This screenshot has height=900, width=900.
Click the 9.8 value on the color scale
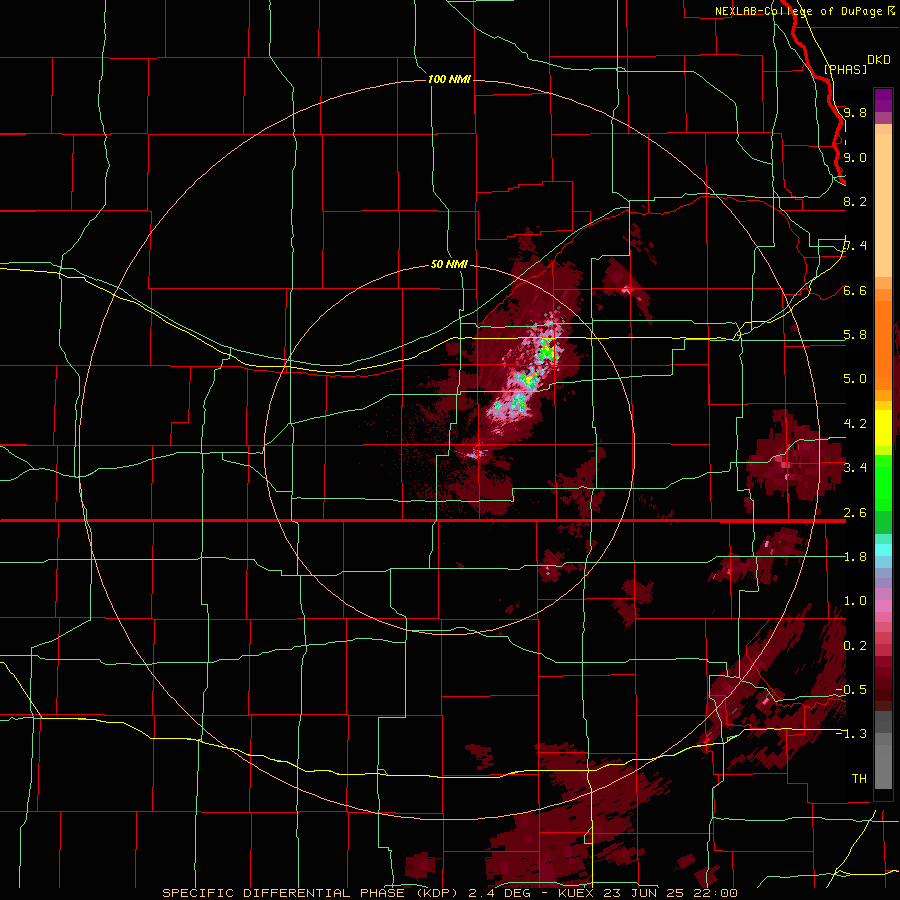pos(855,112)
